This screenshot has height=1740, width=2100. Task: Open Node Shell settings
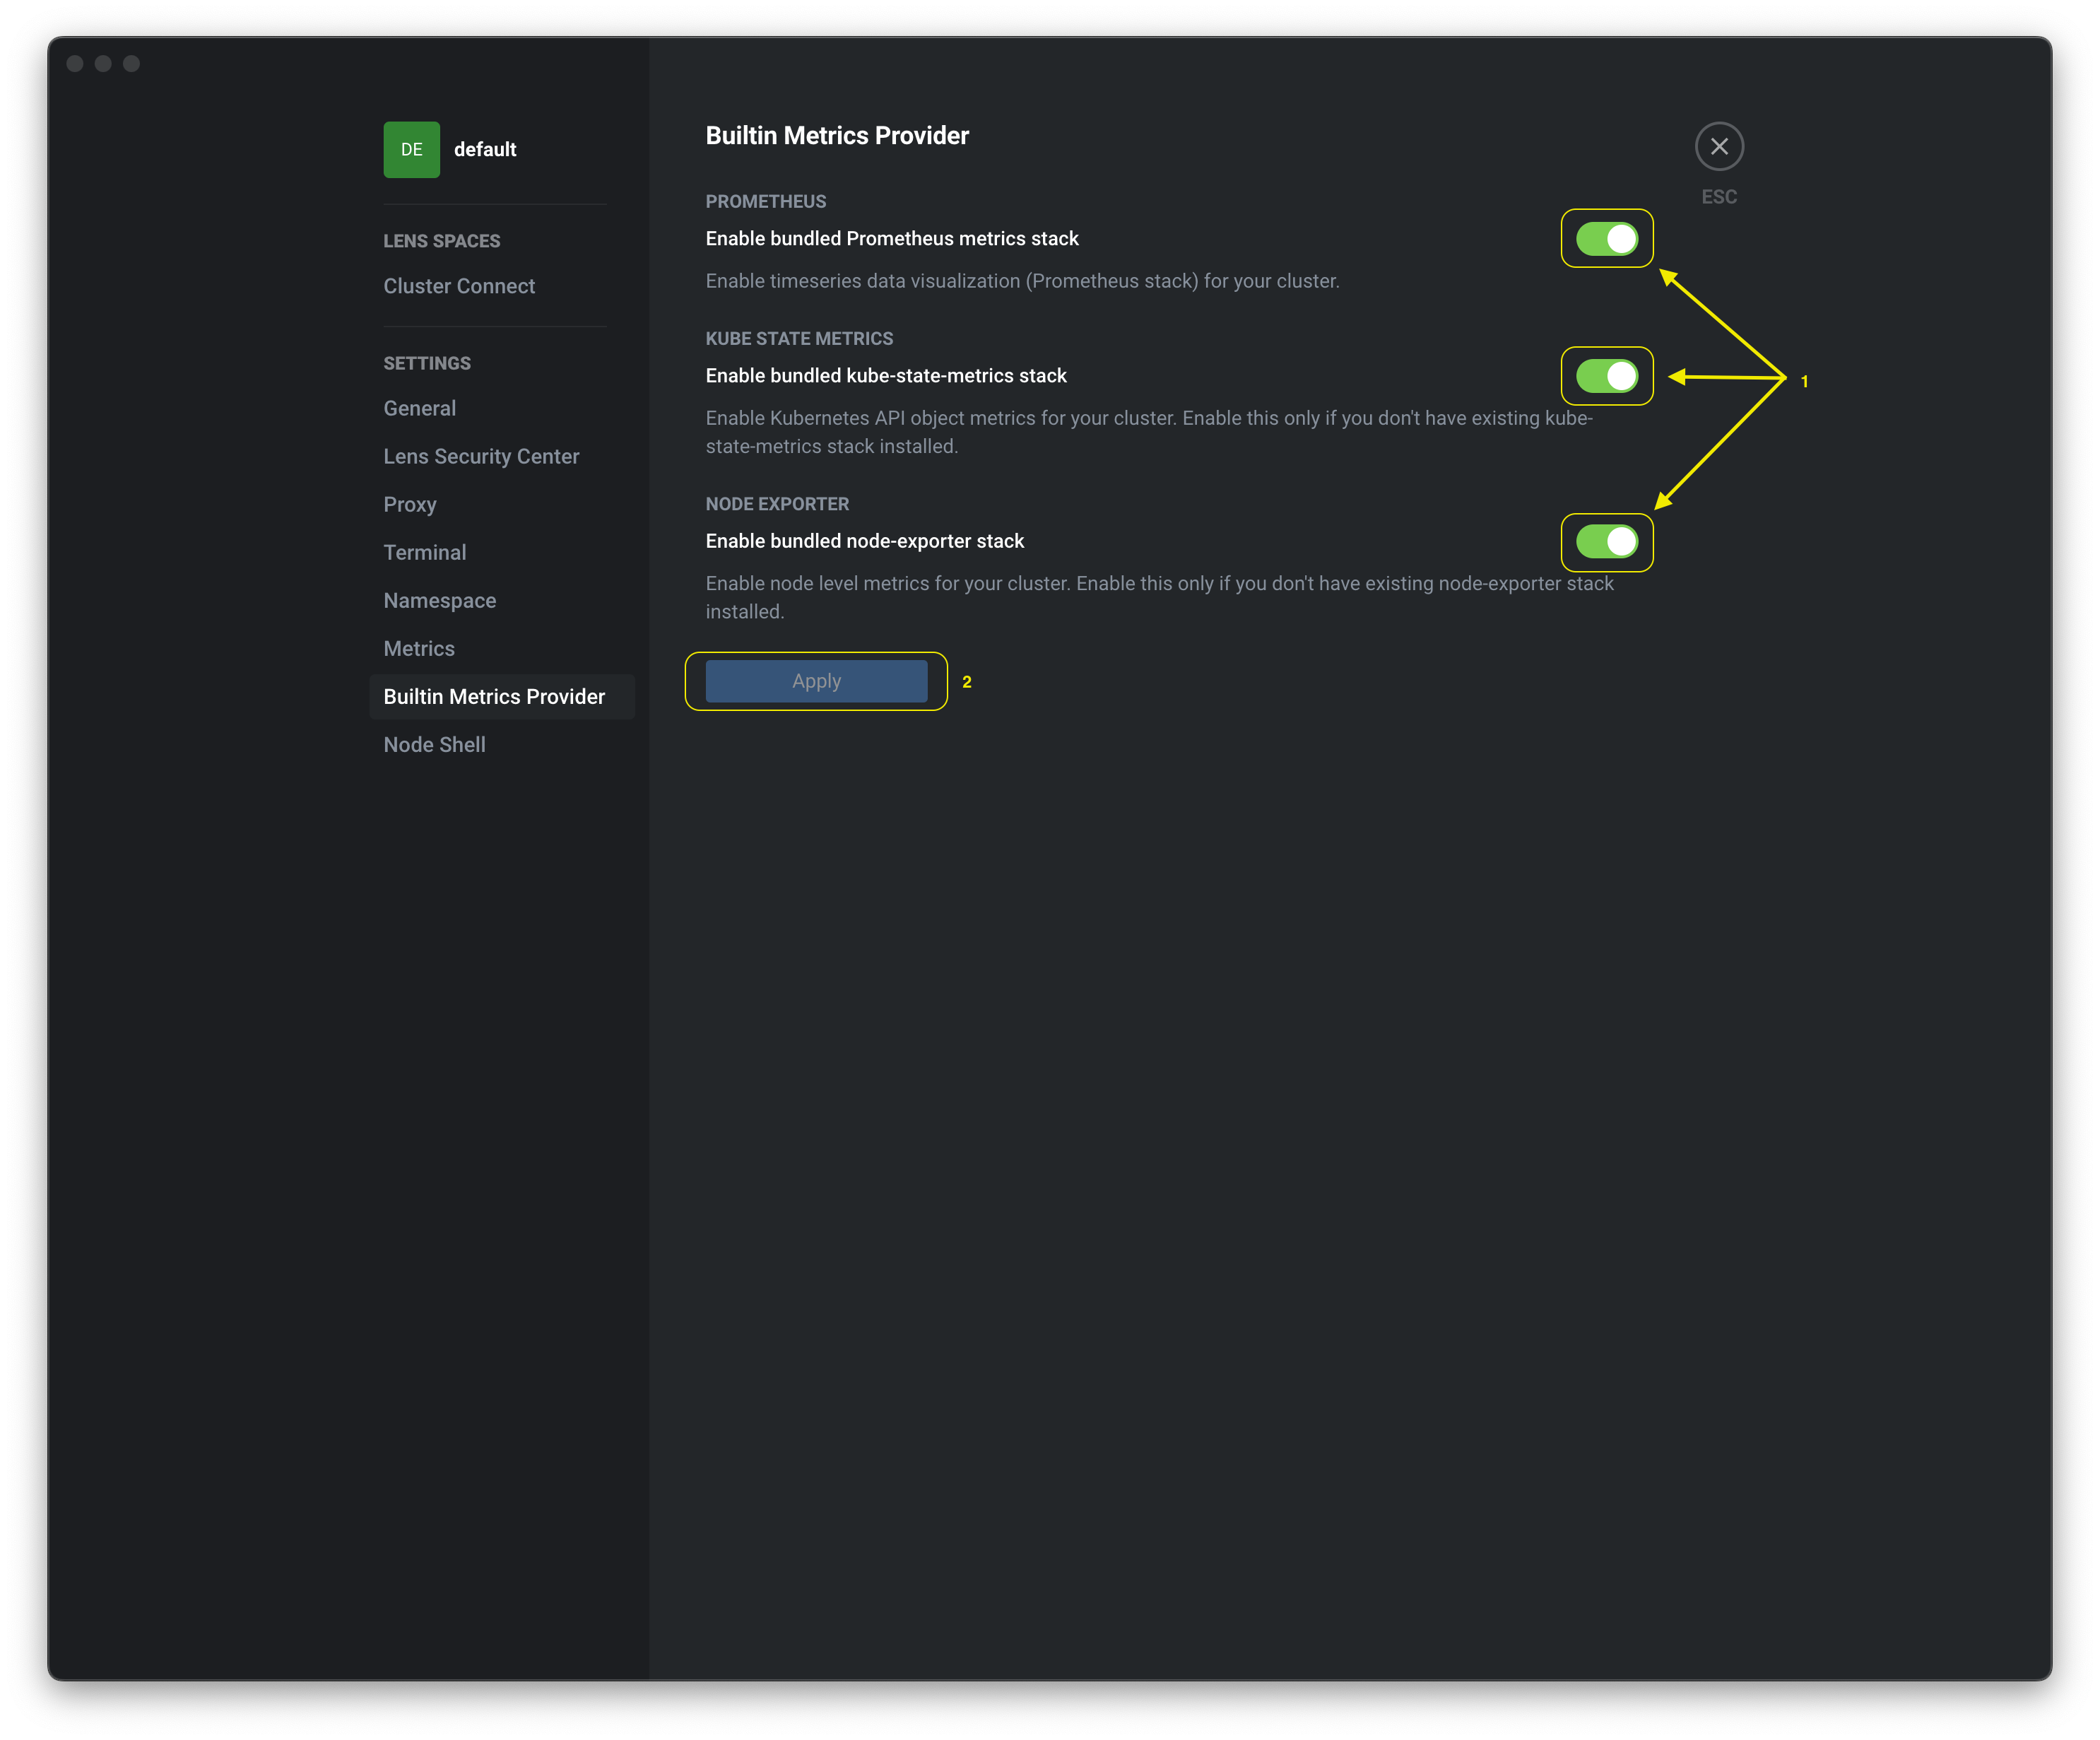tap(434, 744)
